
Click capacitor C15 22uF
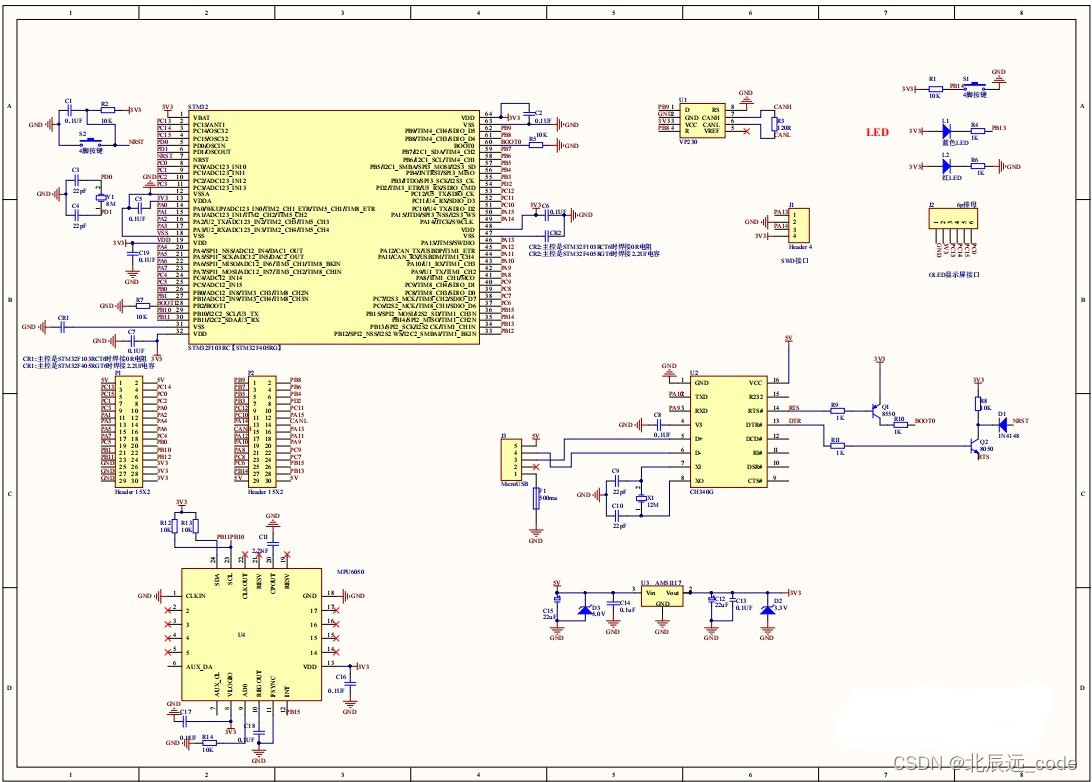click(557, 600)
